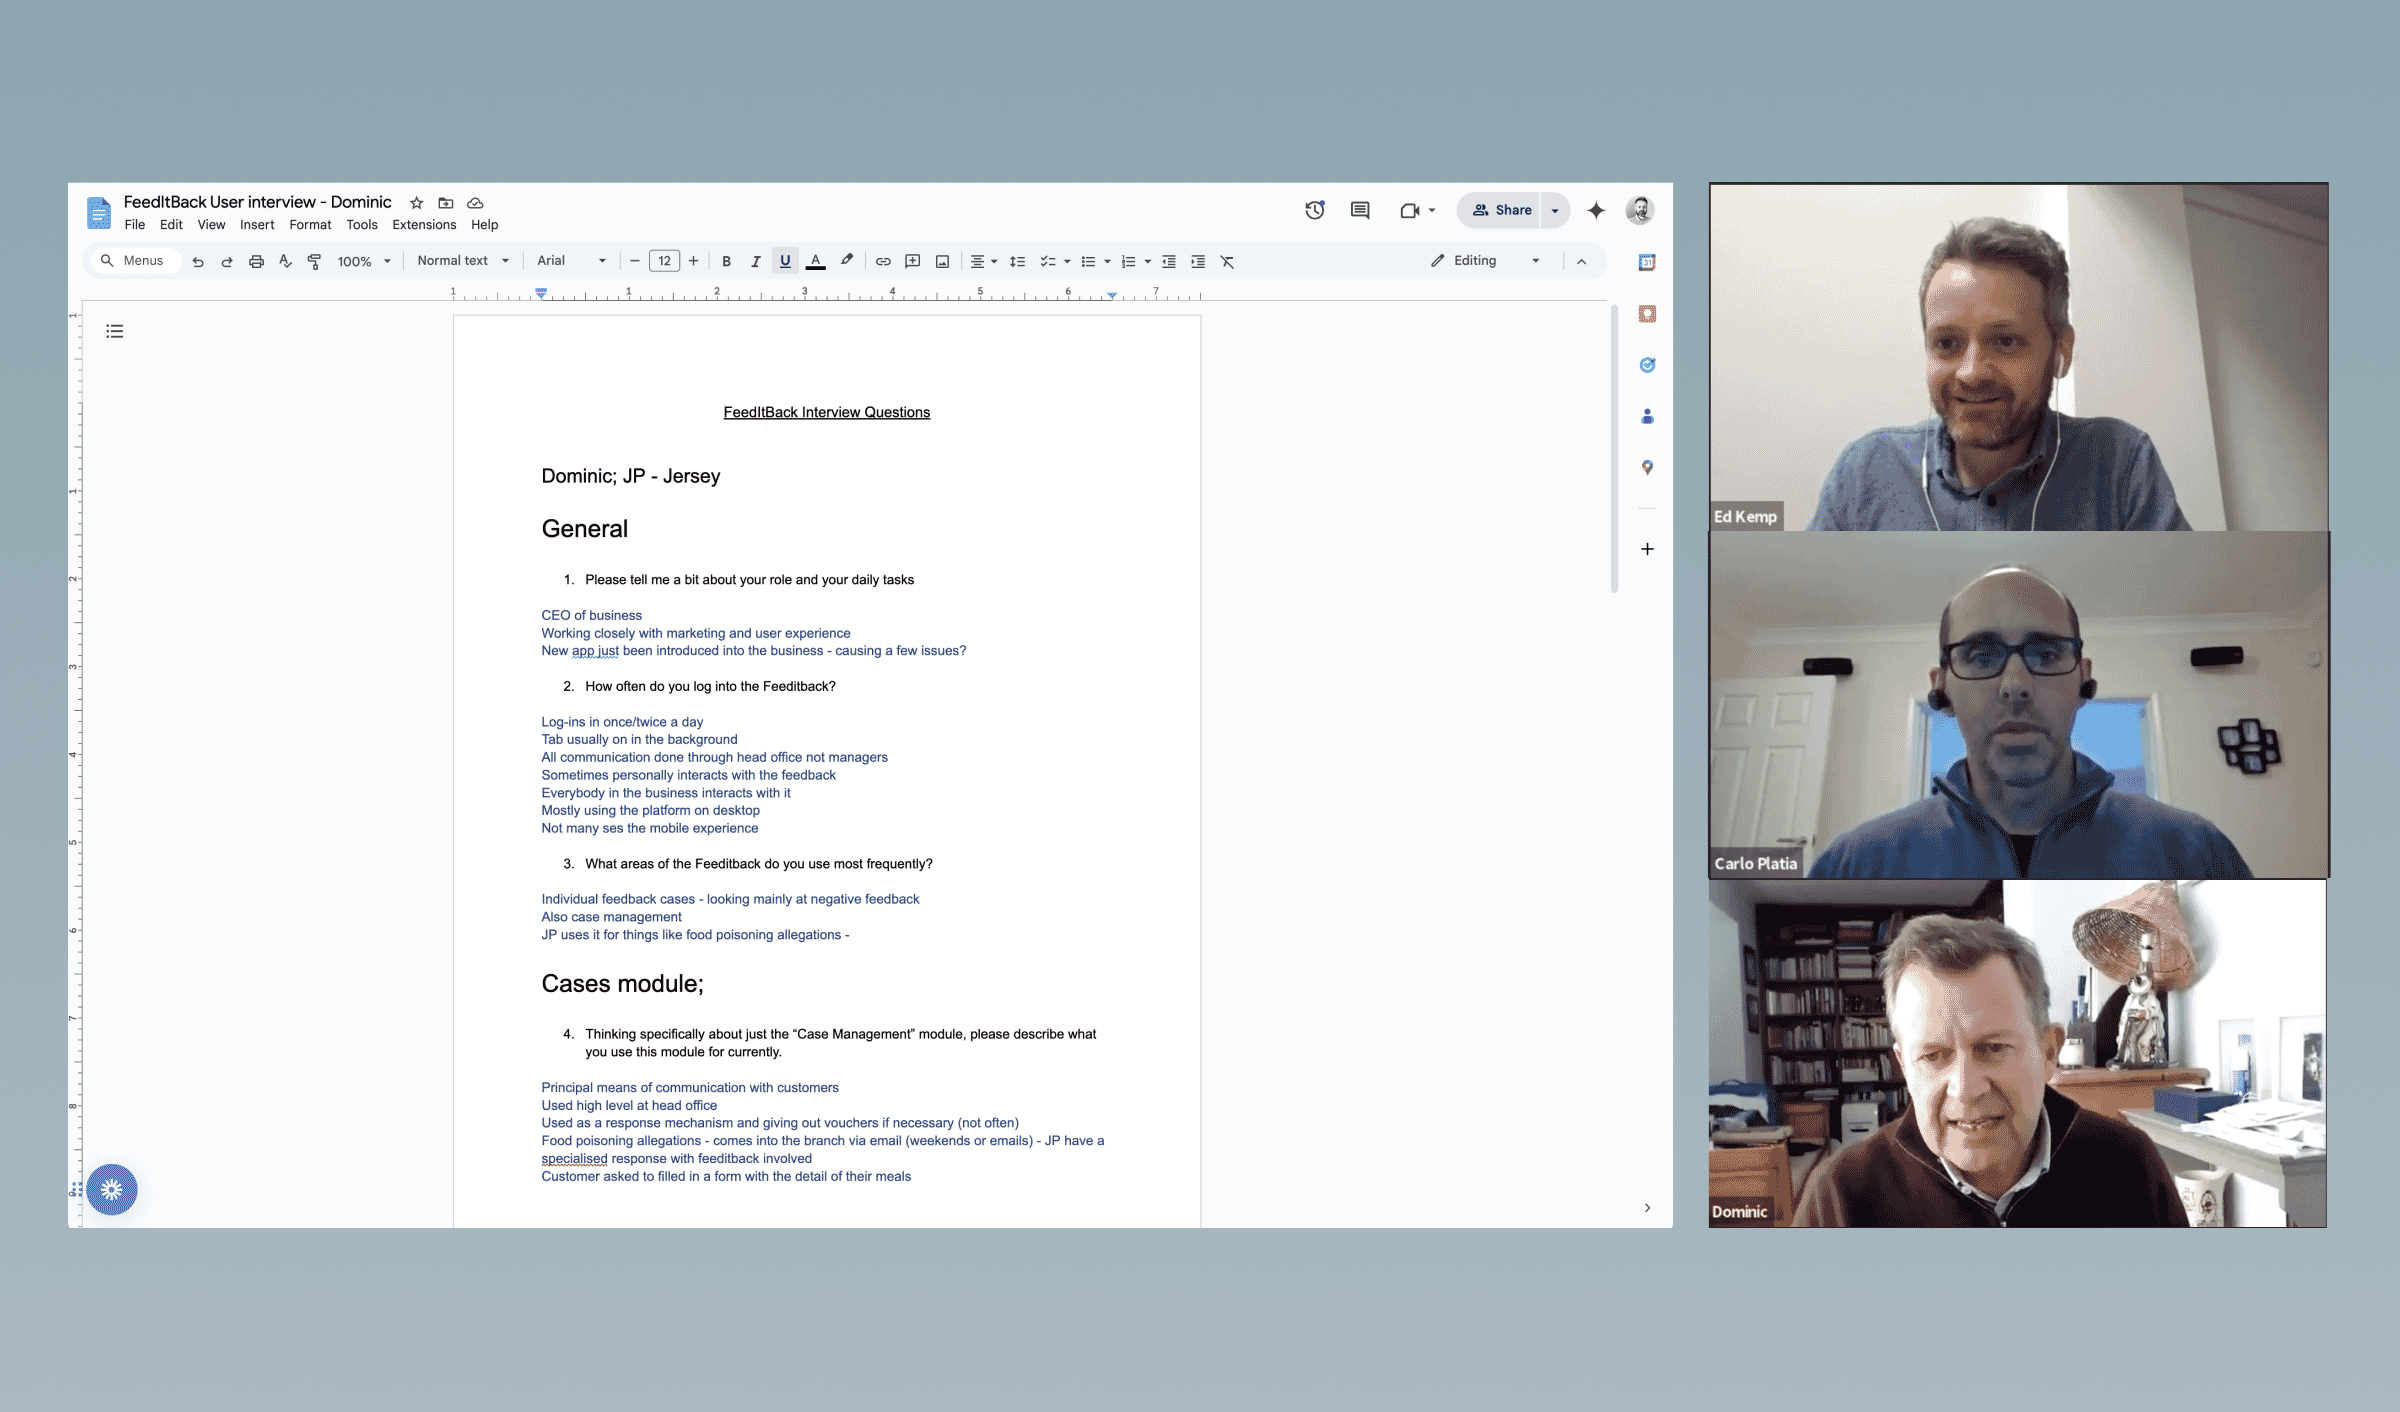Insert a link using the link icon
Image resolution: width=2400 pixels, height=1412 pixels.
[x=882, y=261]
